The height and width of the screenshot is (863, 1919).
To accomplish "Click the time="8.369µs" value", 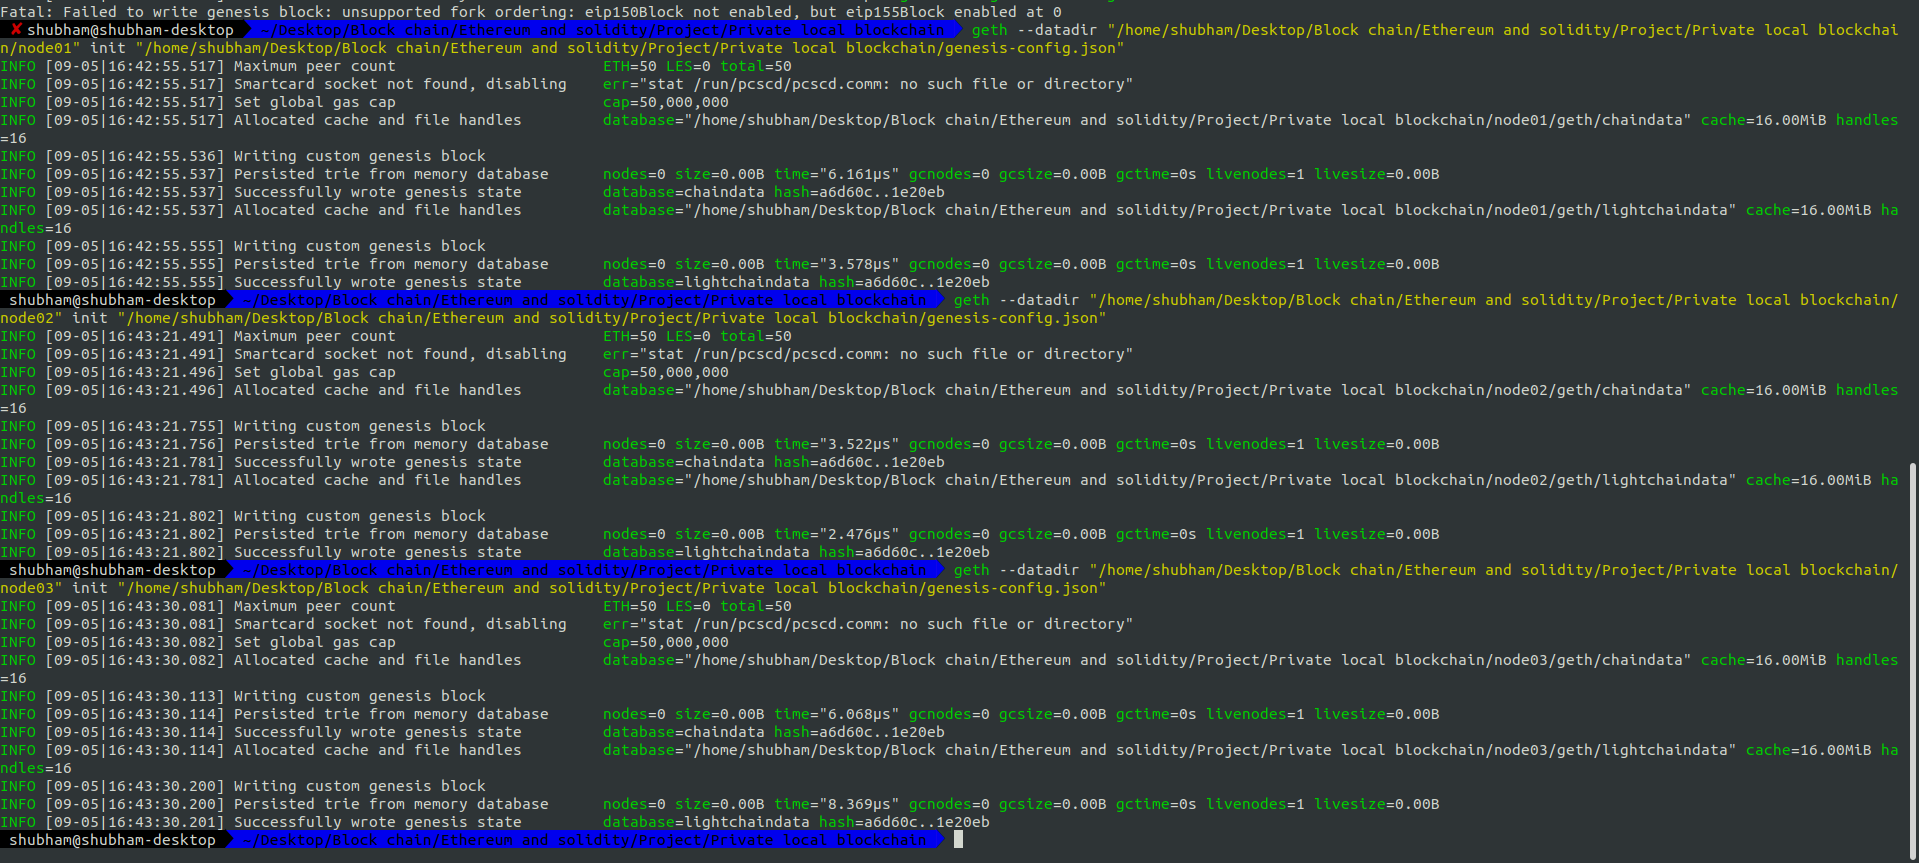I will coord(836,804).
